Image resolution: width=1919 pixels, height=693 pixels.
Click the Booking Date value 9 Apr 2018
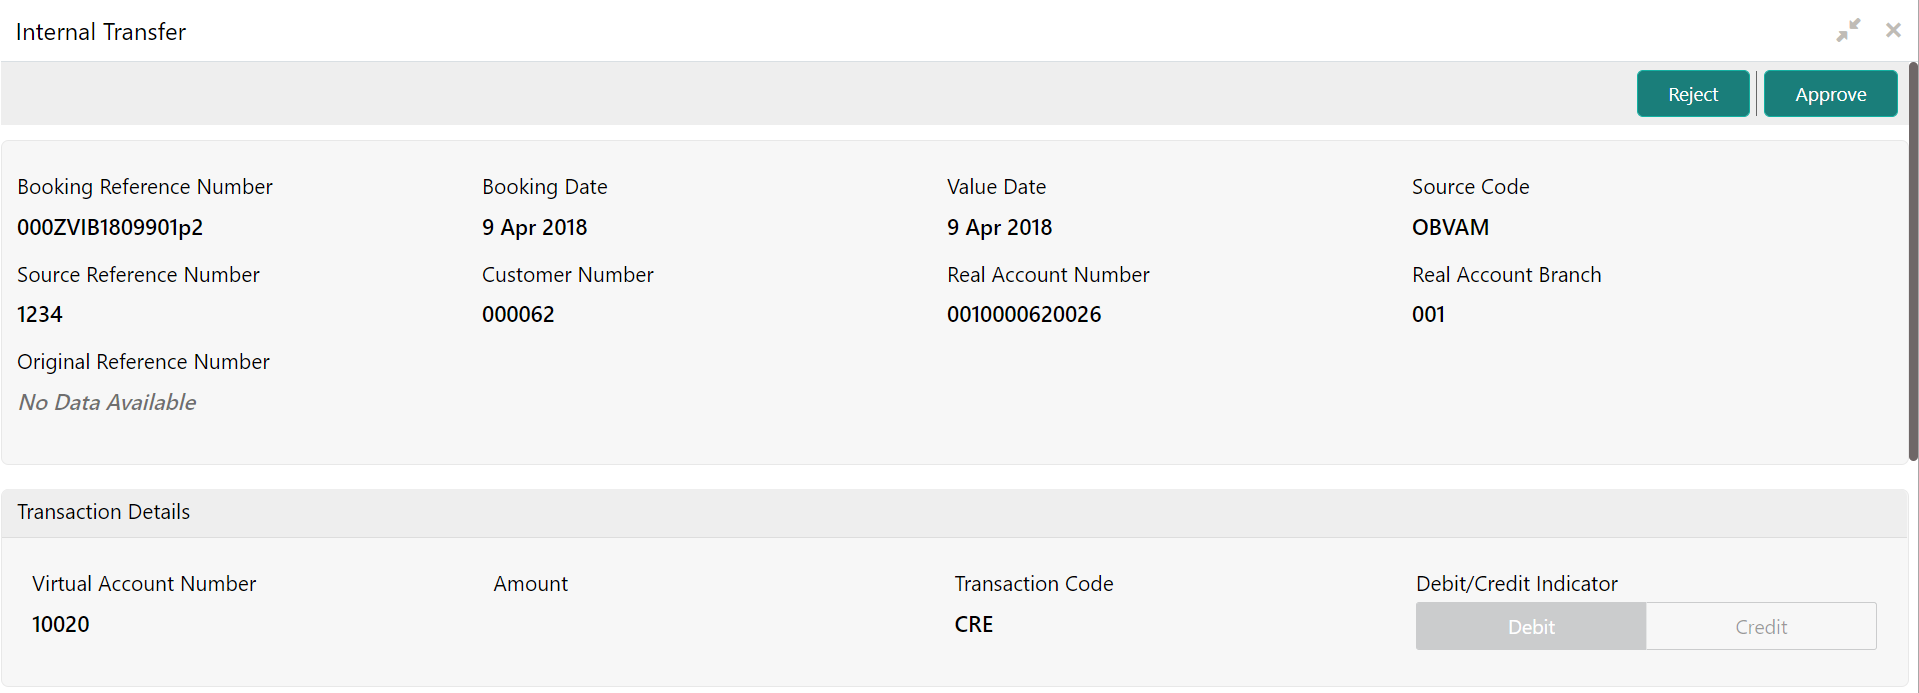(x=535, y=228)
